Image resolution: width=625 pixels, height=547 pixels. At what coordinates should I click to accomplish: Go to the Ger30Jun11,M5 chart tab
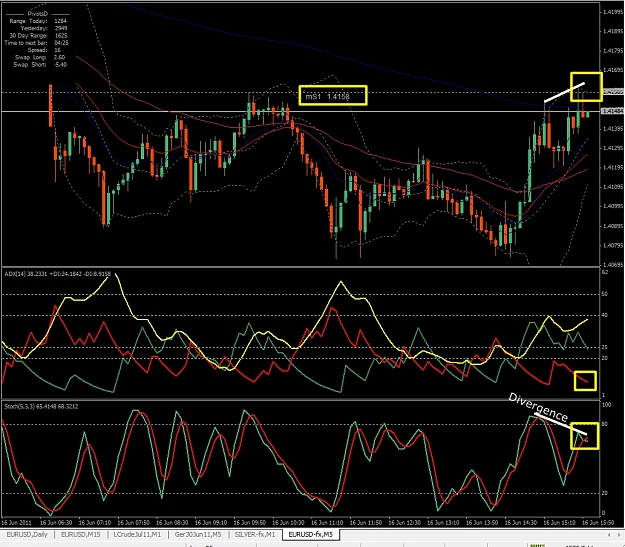click(x=198, y=535)
